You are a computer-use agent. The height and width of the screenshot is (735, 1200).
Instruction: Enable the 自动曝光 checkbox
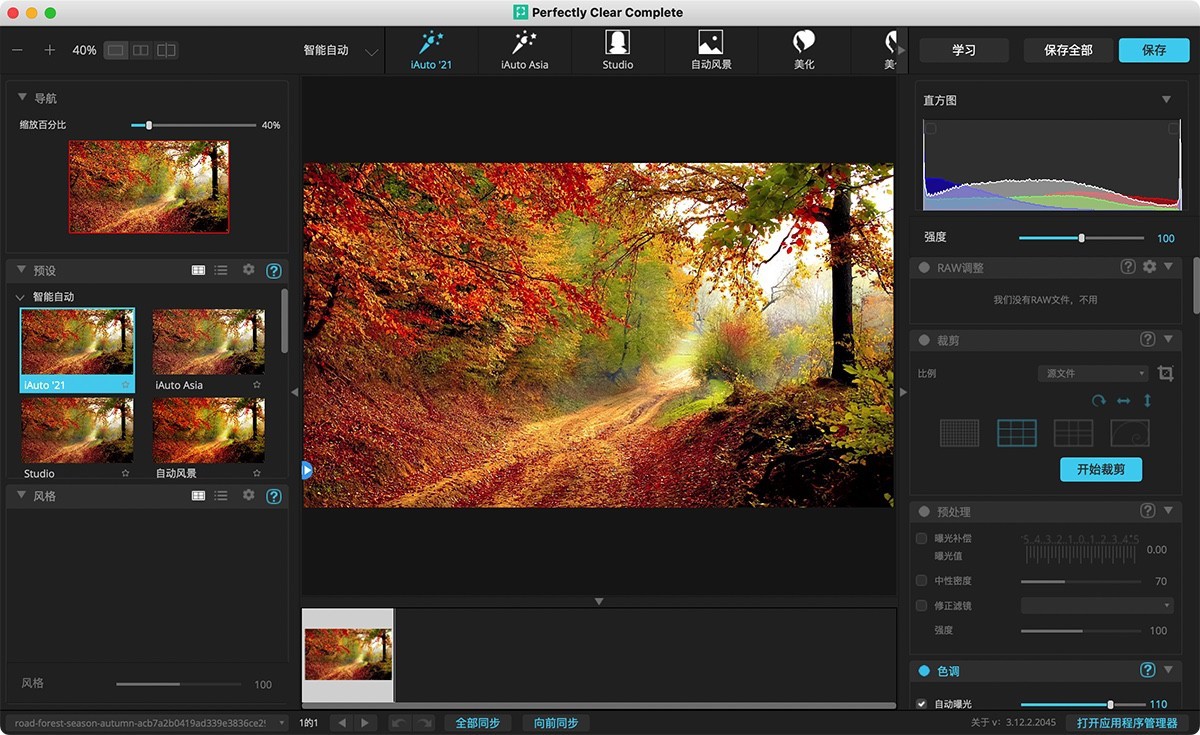(x=921, y=703)
